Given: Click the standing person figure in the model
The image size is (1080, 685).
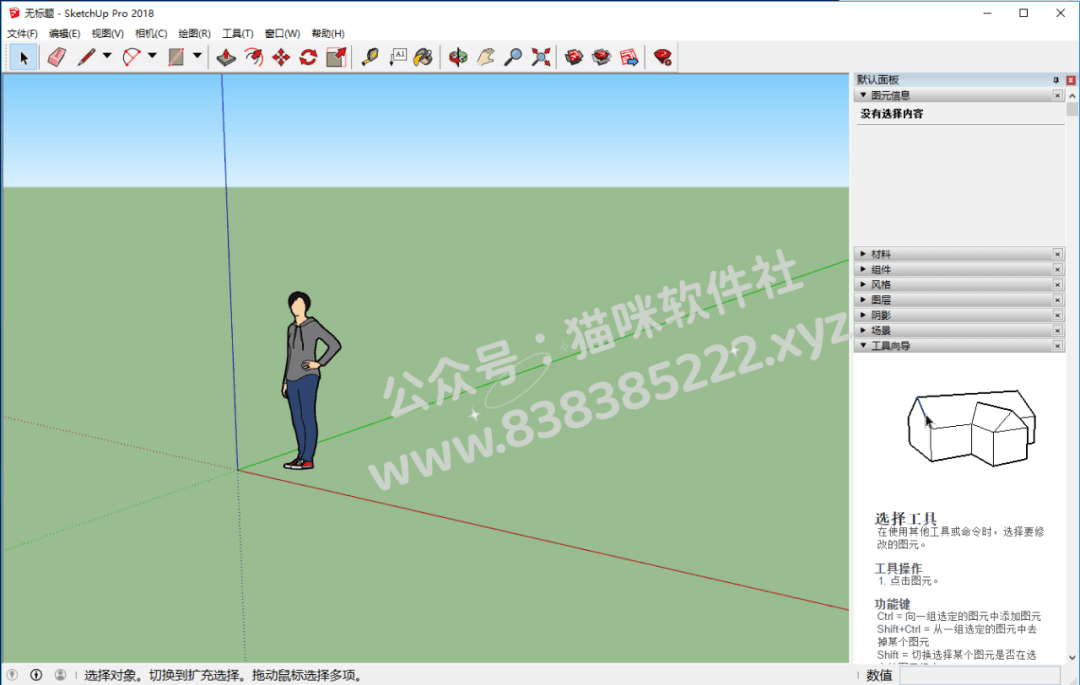Looking at the screenshot, I should click(309, 380).
